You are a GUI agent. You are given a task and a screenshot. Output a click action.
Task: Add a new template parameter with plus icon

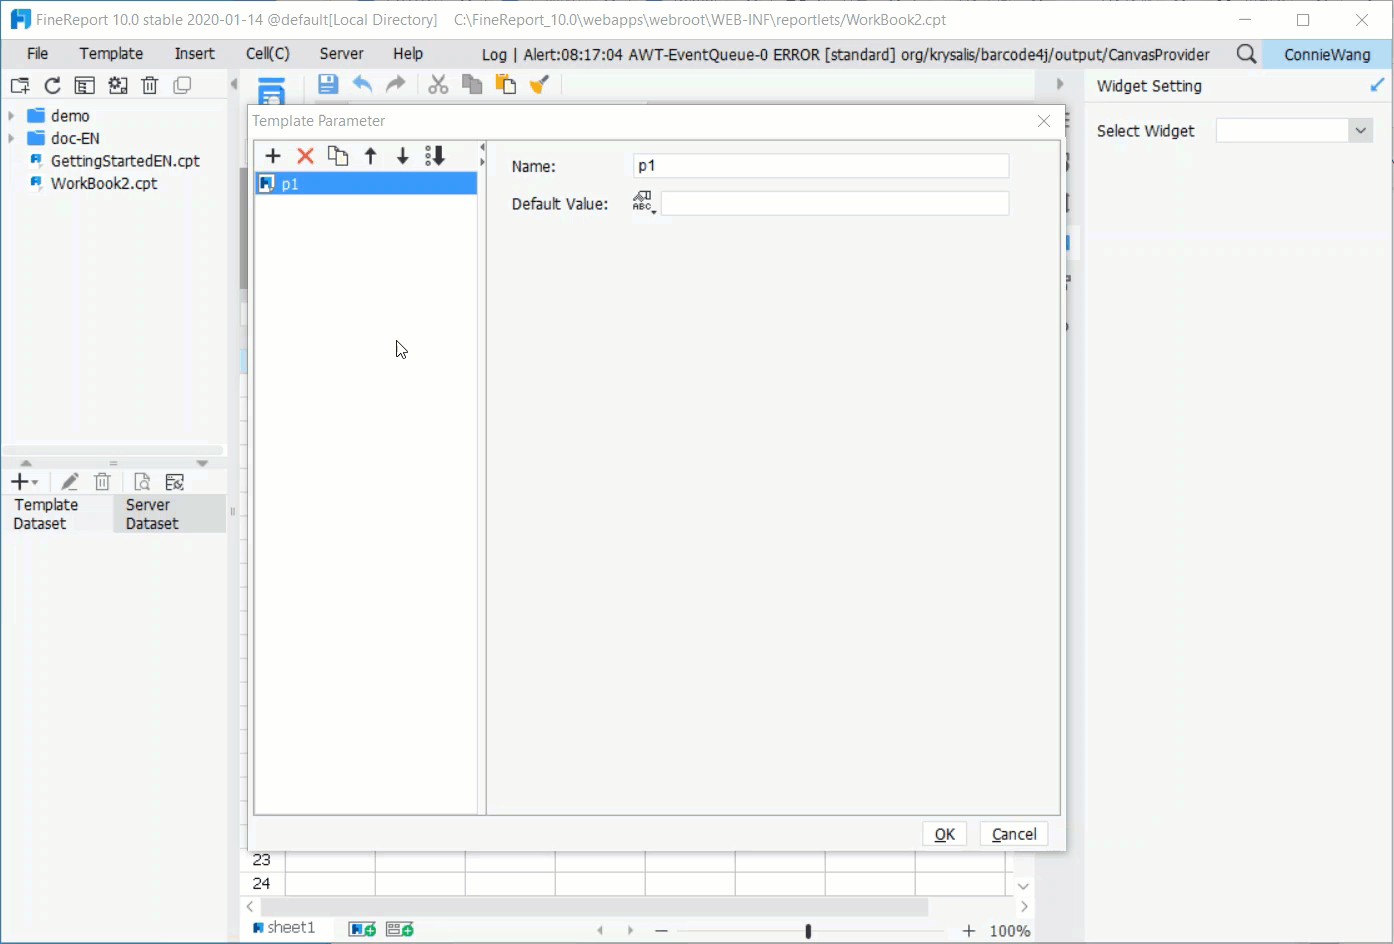pos(273,156)
